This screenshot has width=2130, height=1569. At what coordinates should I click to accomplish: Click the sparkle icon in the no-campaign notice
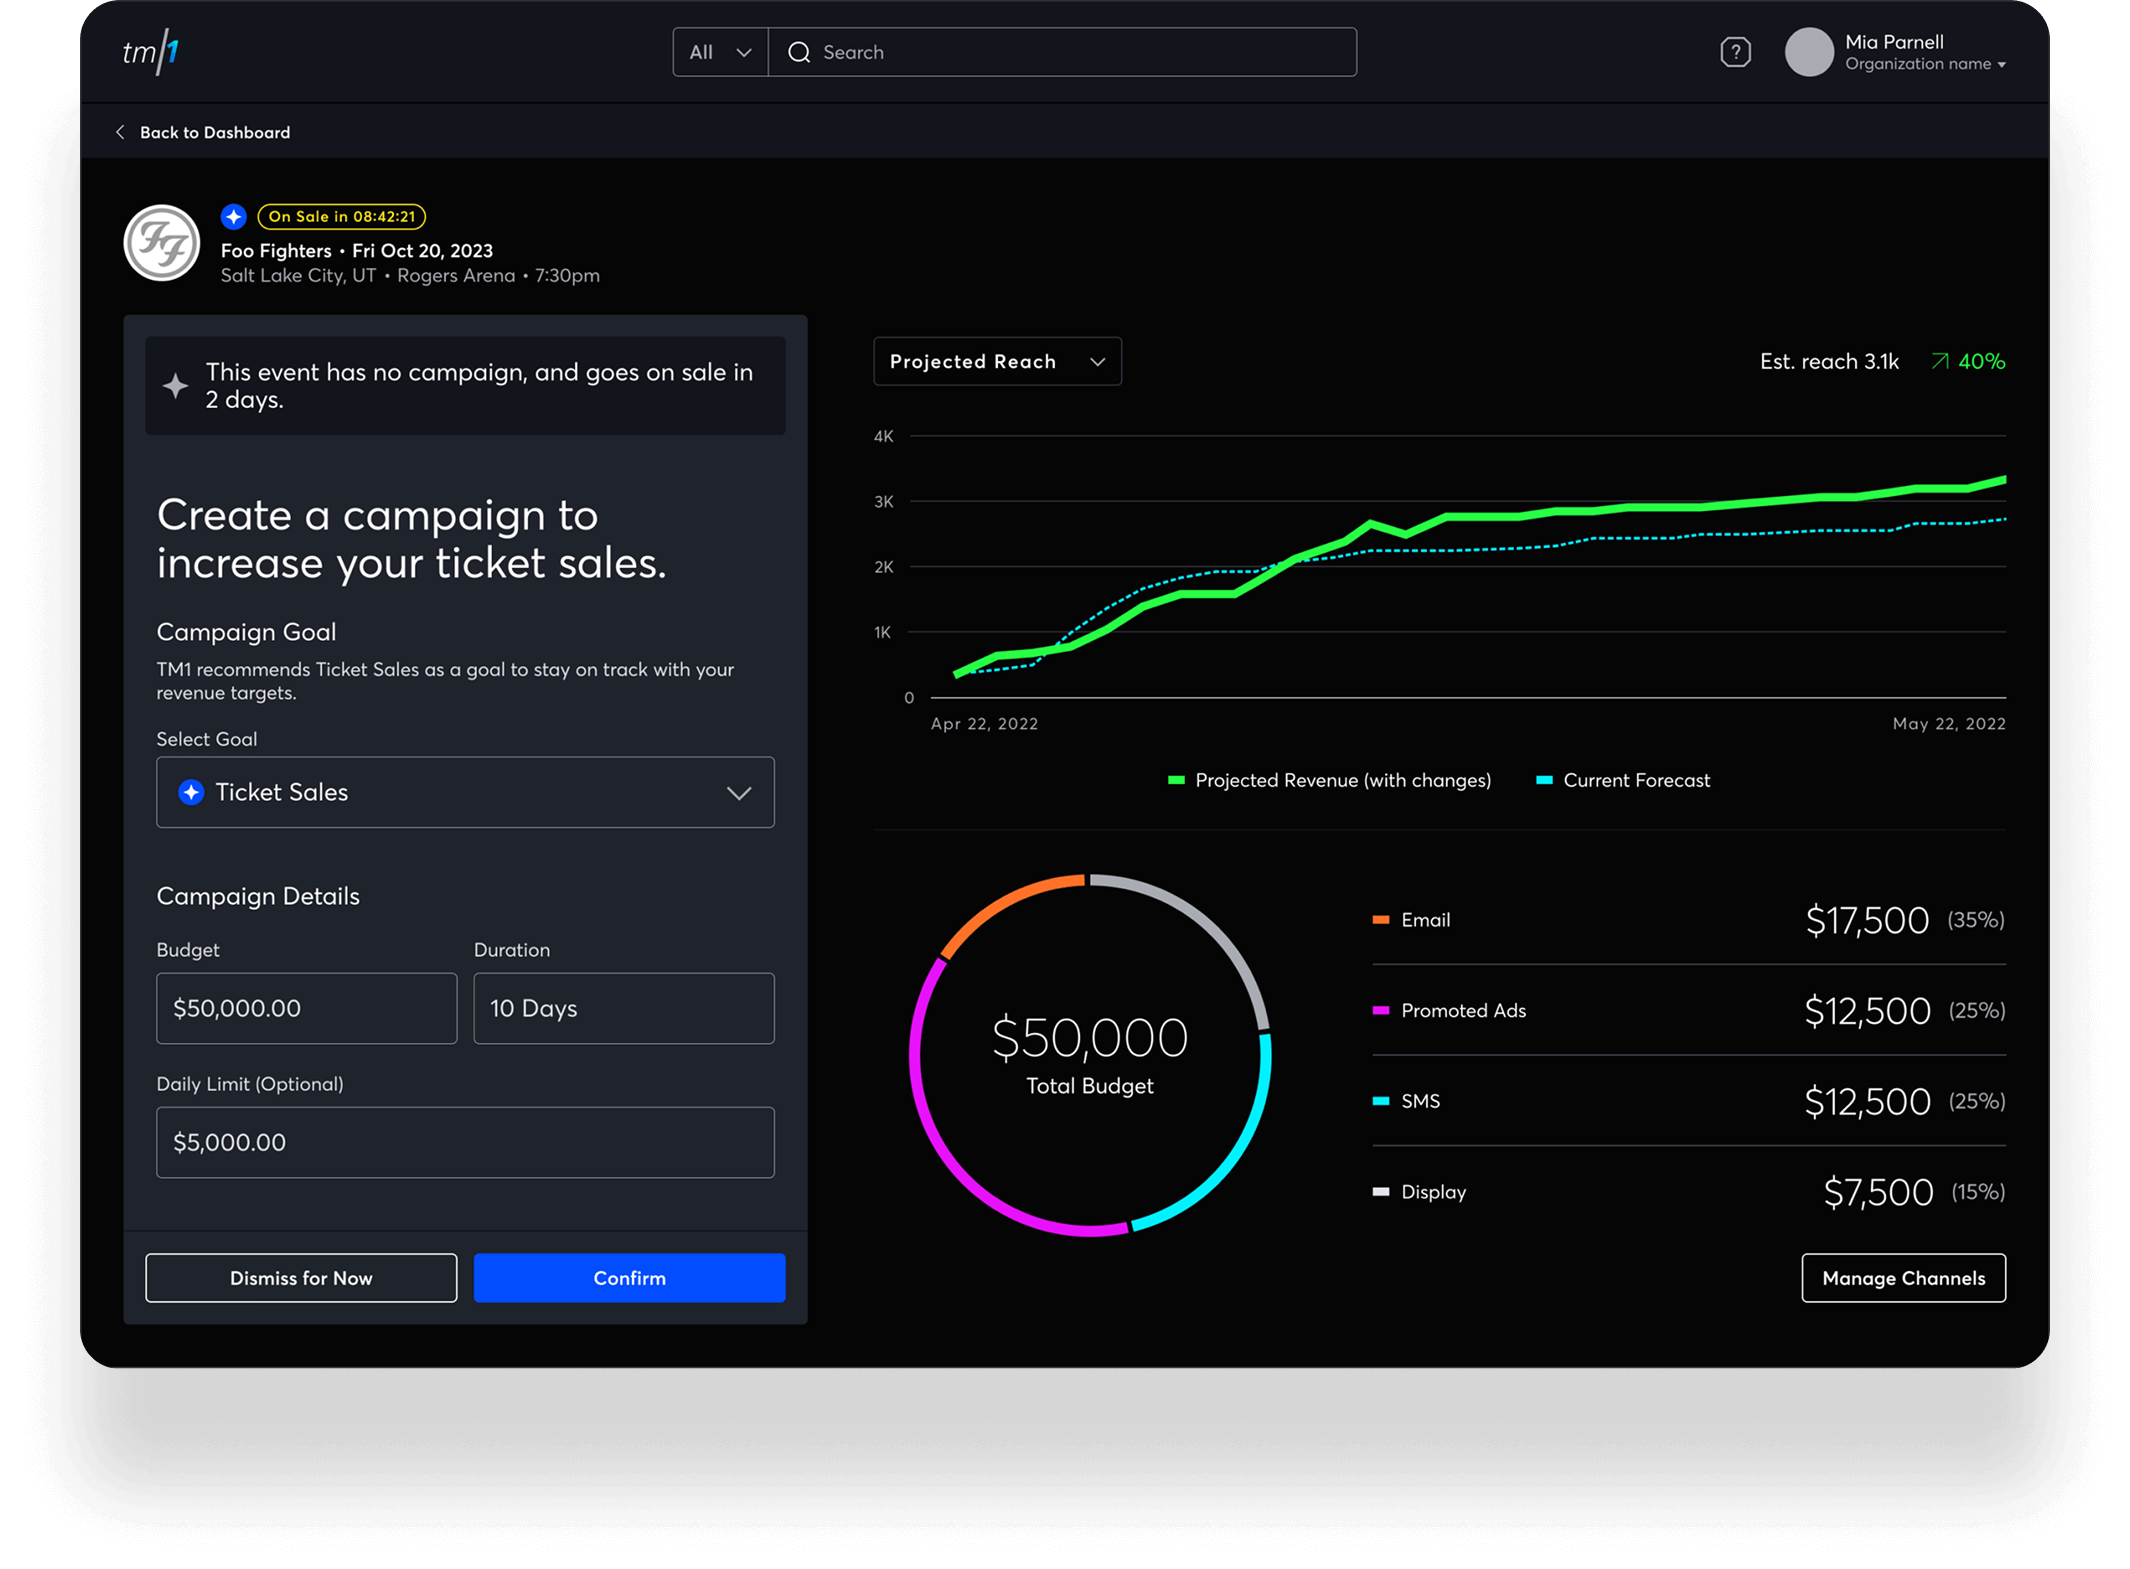[x=176, y=386]
